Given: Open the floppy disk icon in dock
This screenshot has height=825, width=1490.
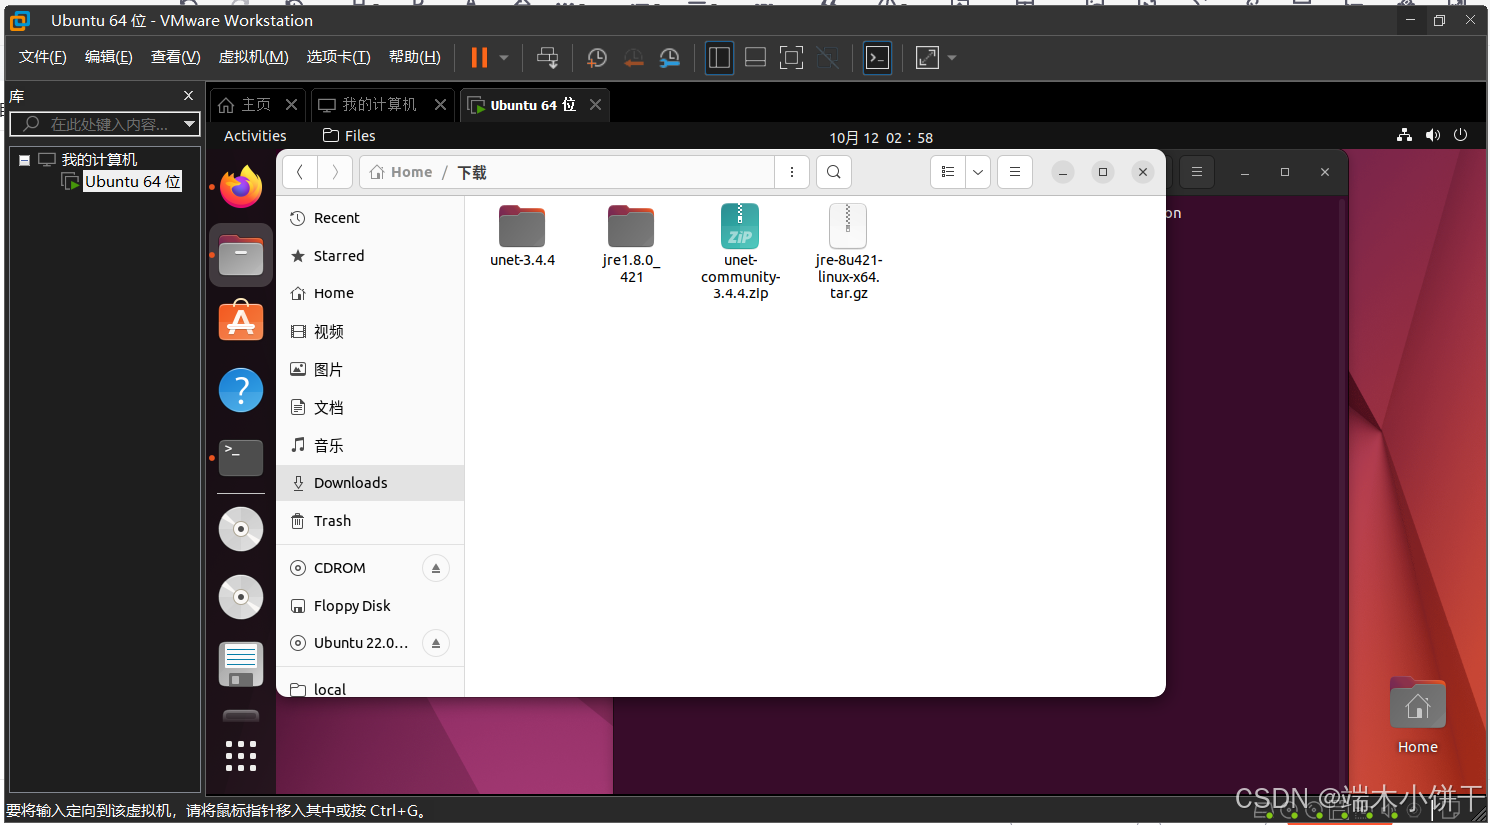Looking at the screenshot, I should (x=241, y=664).
